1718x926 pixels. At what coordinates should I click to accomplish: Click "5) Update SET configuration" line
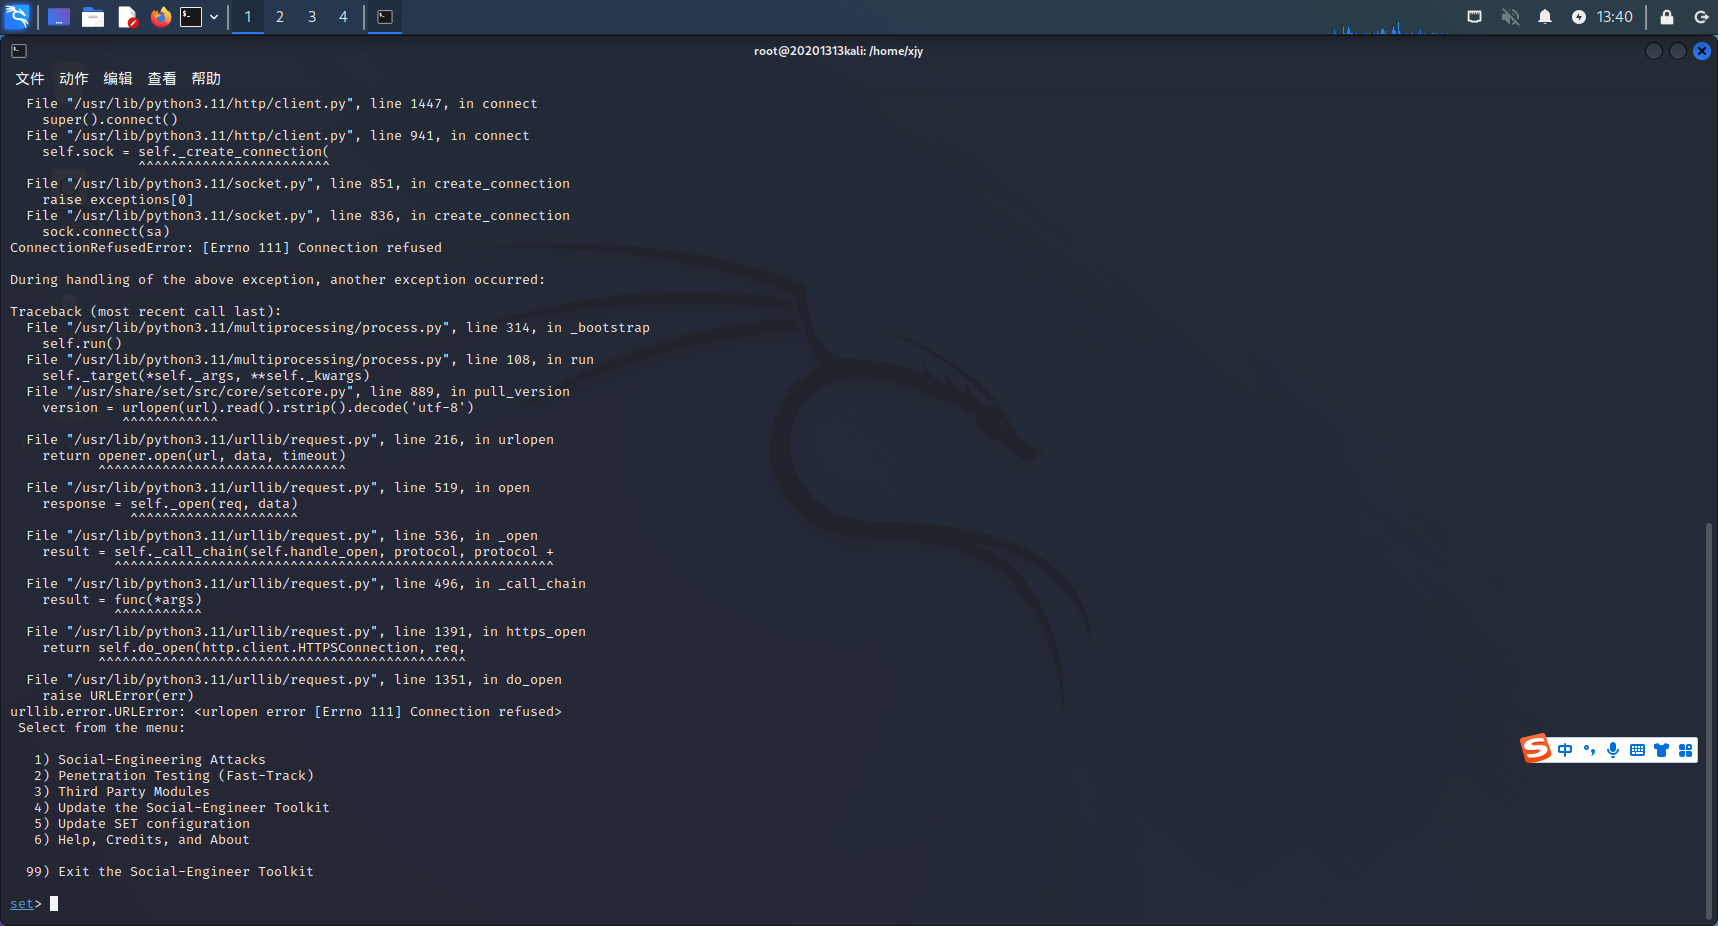coord(142,824)
